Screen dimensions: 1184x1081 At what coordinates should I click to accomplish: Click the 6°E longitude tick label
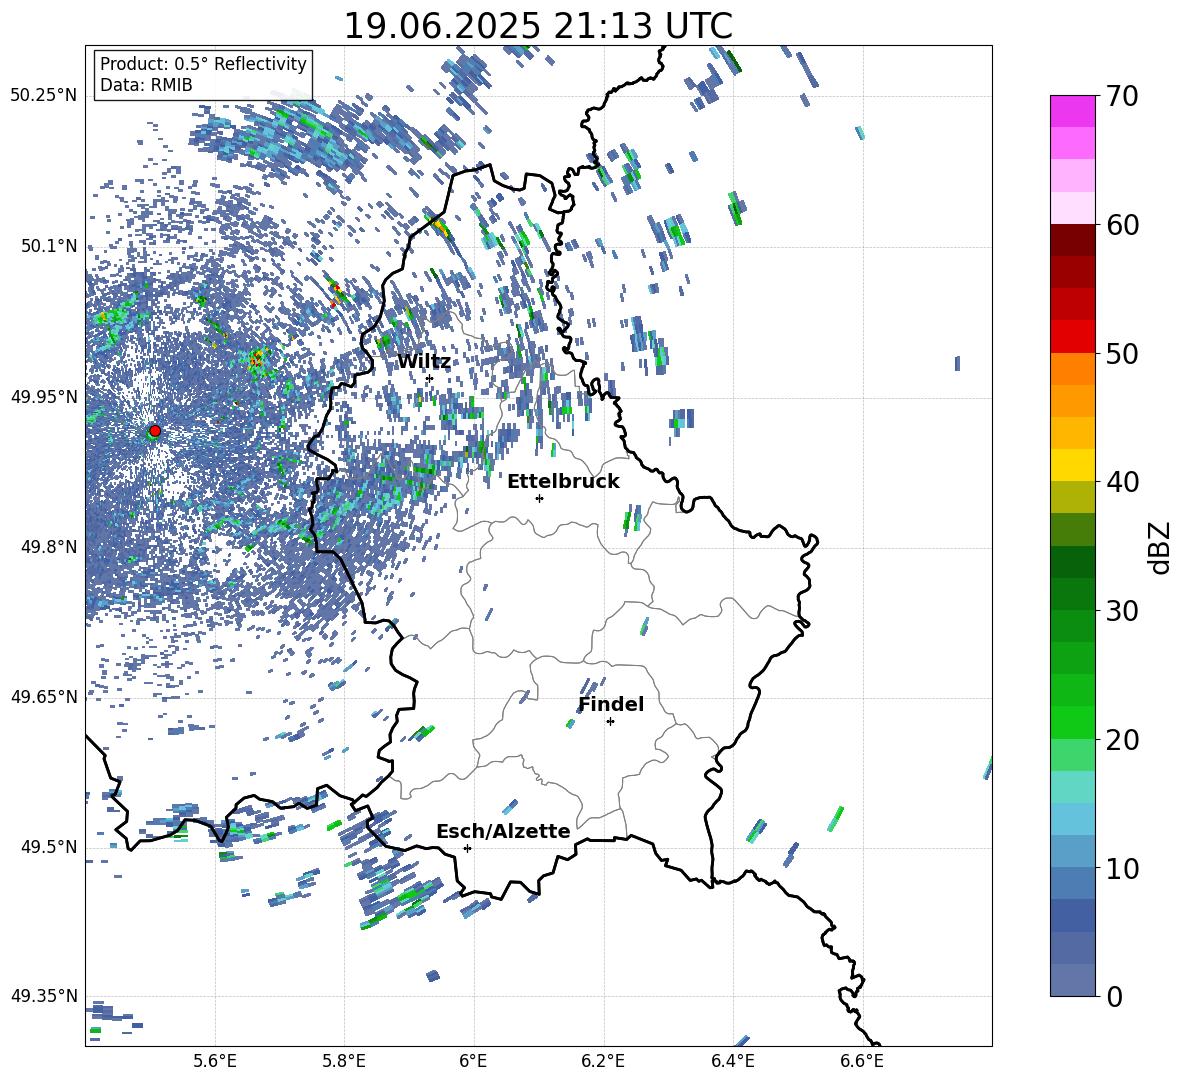point(473,1062)
